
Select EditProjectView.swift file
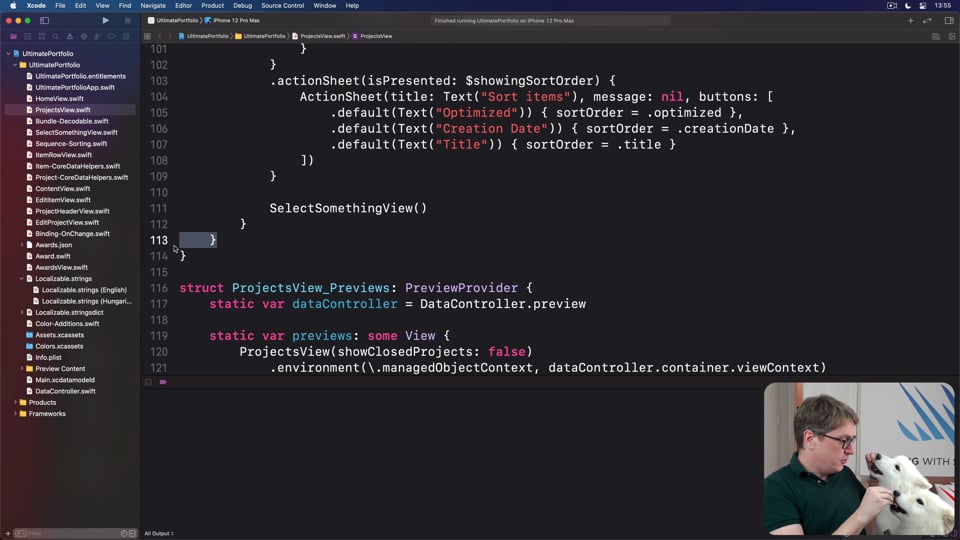click(67, 222)
